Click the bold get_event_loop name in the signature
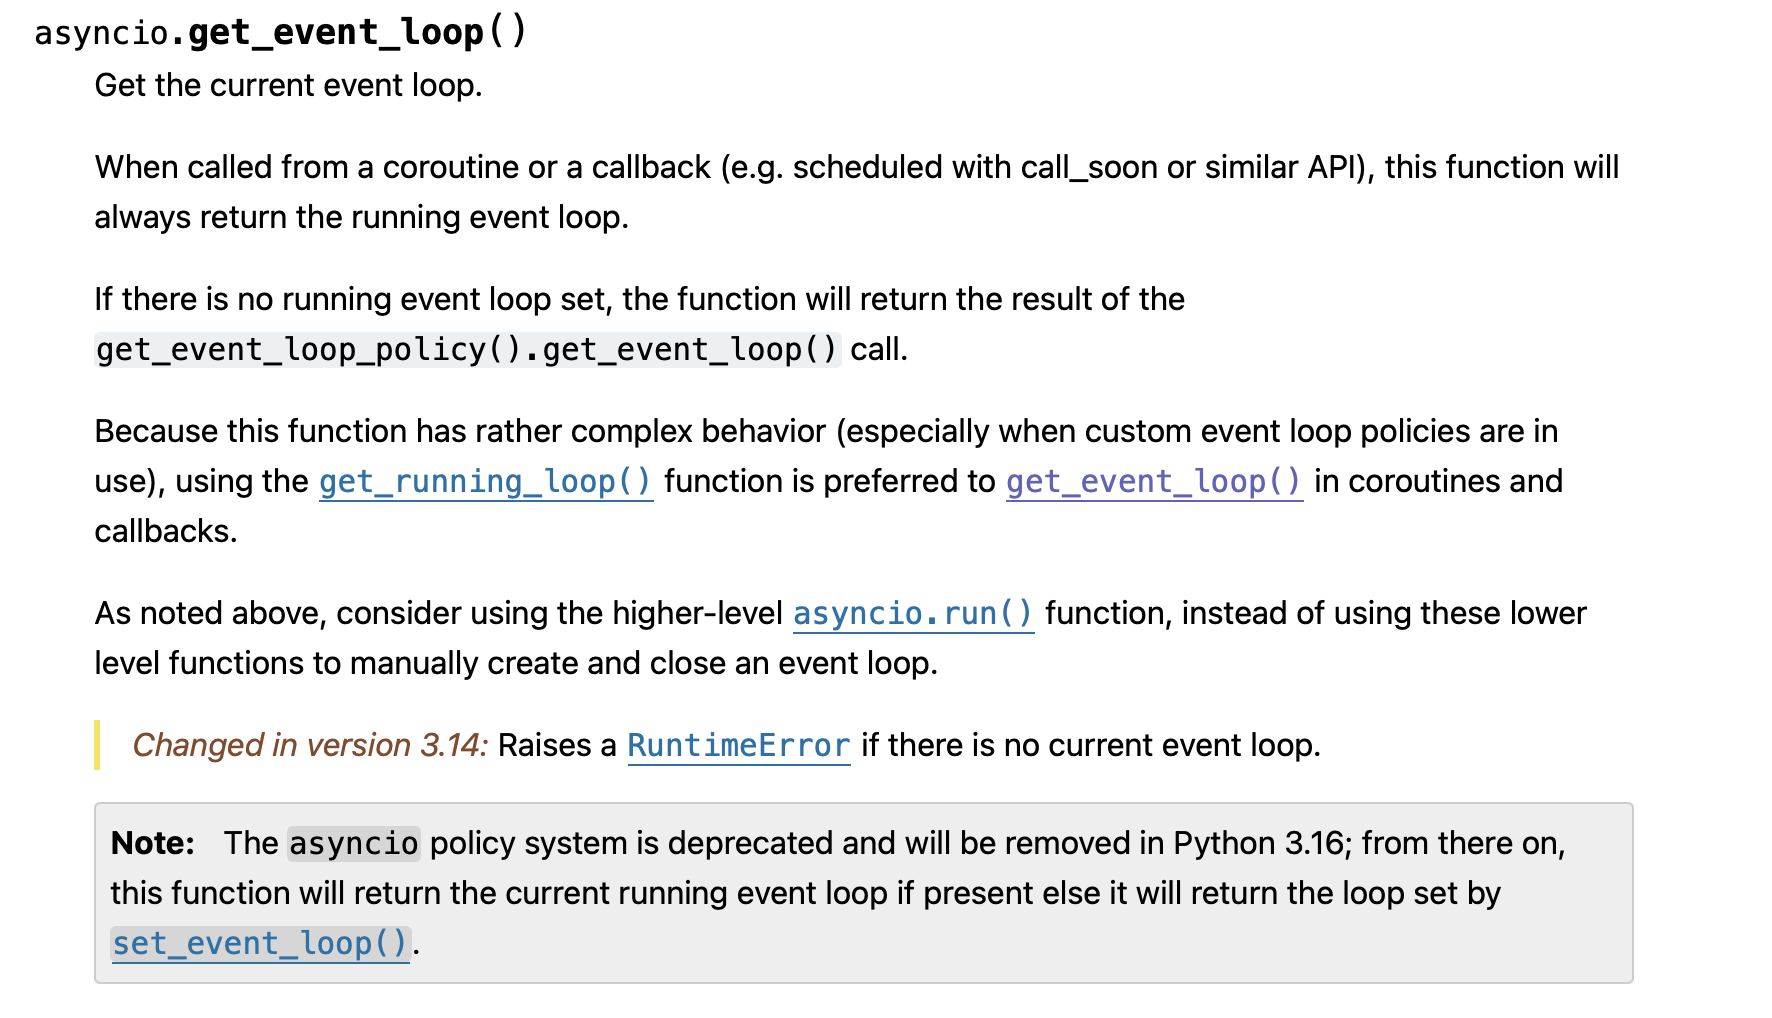1772x1018 pixels. [x=335, y=33]
